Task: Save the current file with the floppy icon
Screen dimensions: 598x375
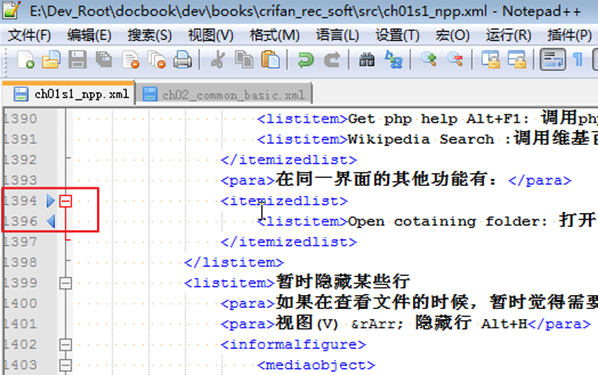Action: (x=77, y=60)
